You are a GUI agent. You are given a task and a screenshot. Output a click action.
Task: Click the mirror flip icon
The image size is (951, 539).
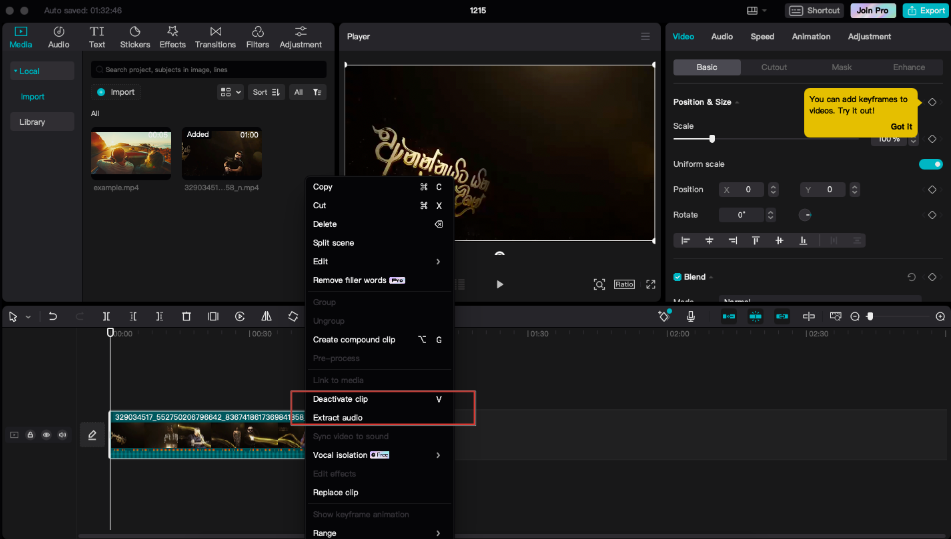pos(266,316)
